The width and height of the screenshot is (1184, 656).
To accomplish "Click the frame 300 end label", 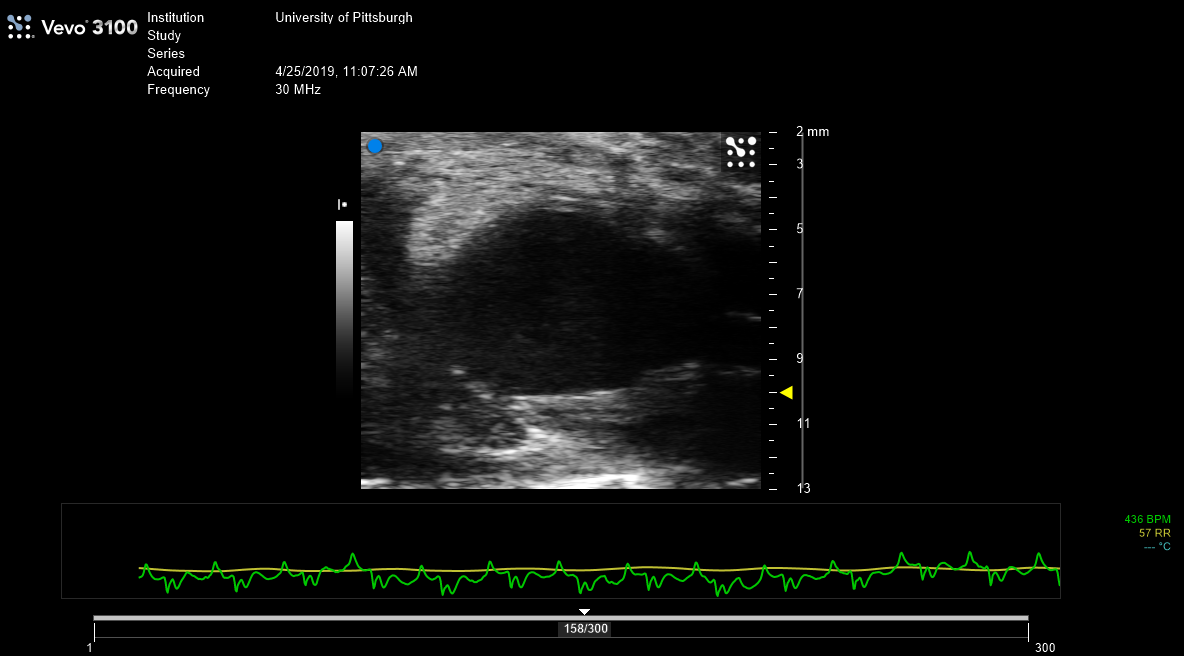I will pyautogui.click(x=1045, y=648).
